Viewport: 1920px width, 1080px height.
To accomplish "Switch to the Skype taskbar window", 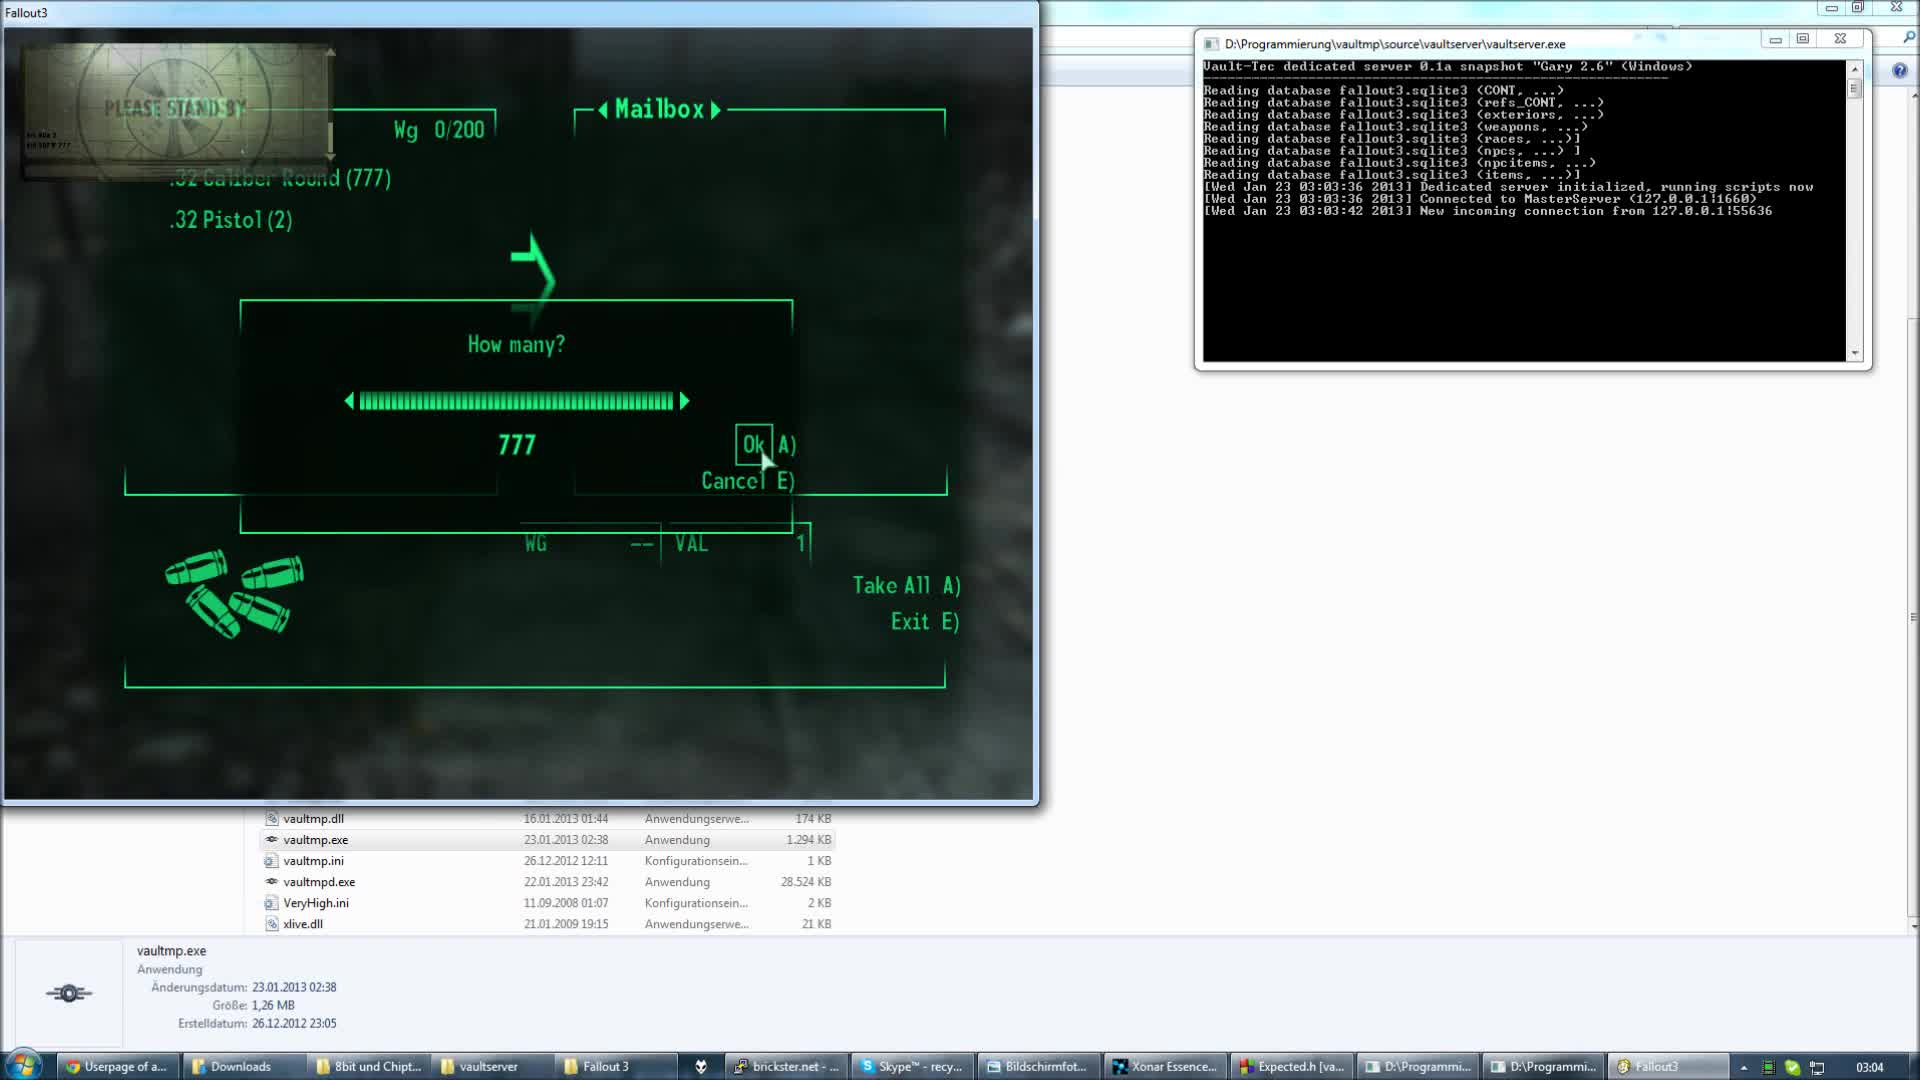I will click(x=910, y=1066).
